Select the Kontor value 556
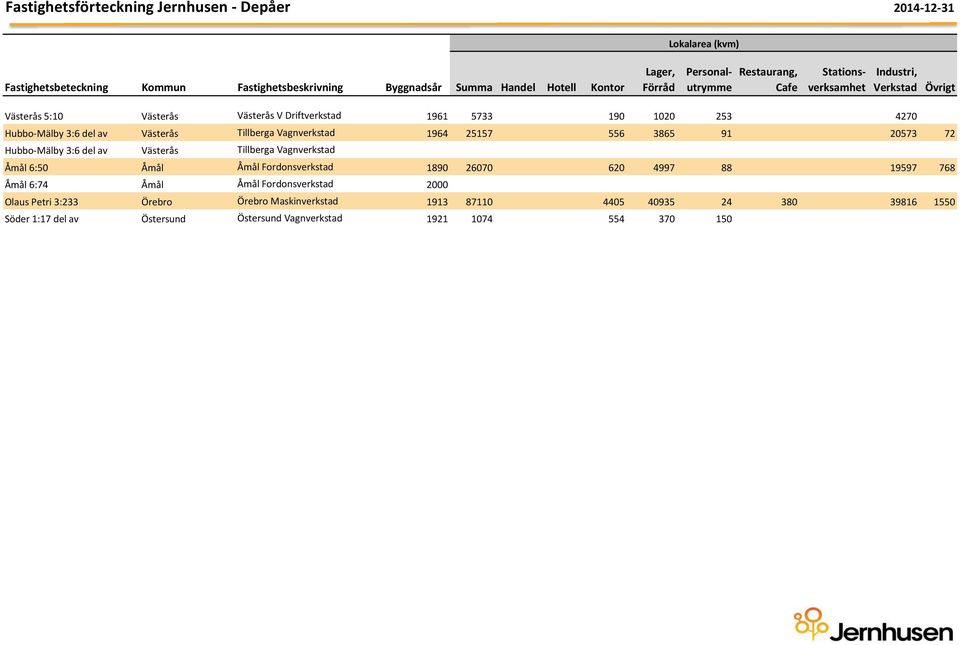960x645 pixels. point(617,133)
